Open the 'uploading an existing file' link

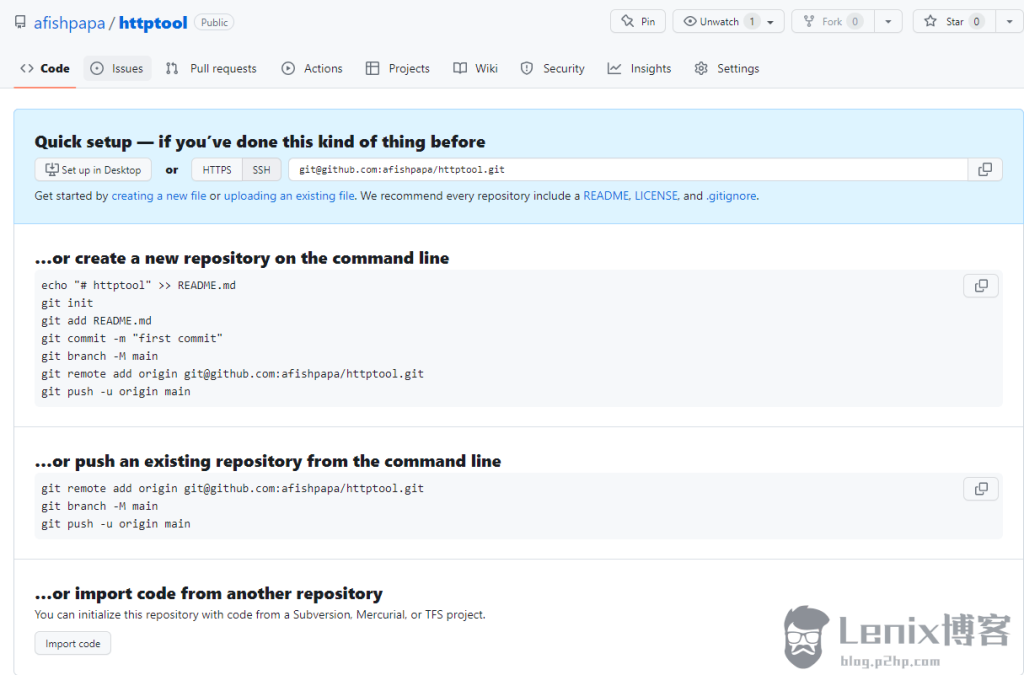pos(289,196)
